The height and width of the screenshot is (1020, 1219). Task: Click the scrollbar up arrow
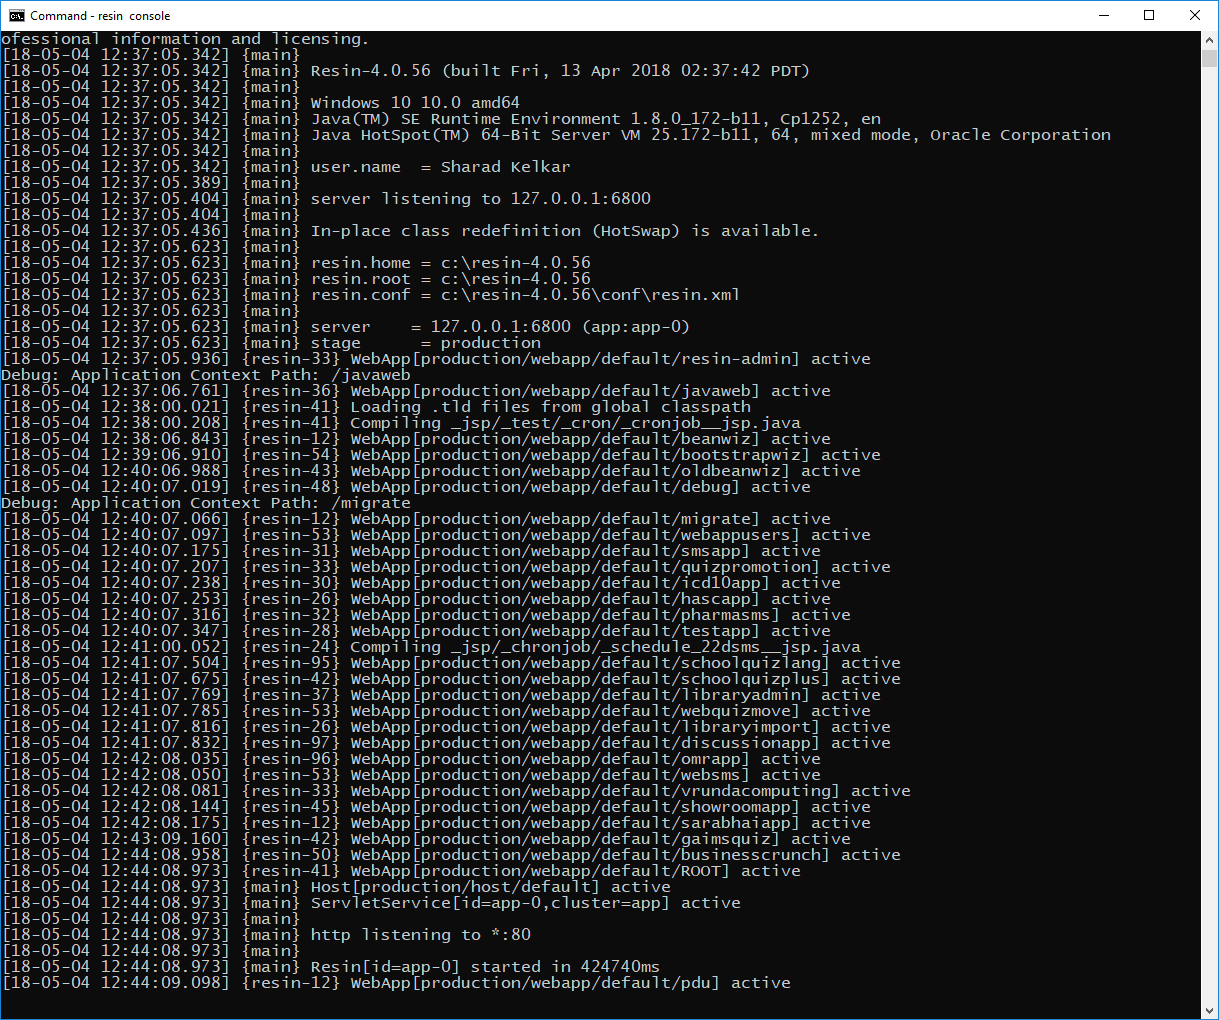coord(1209,39)
